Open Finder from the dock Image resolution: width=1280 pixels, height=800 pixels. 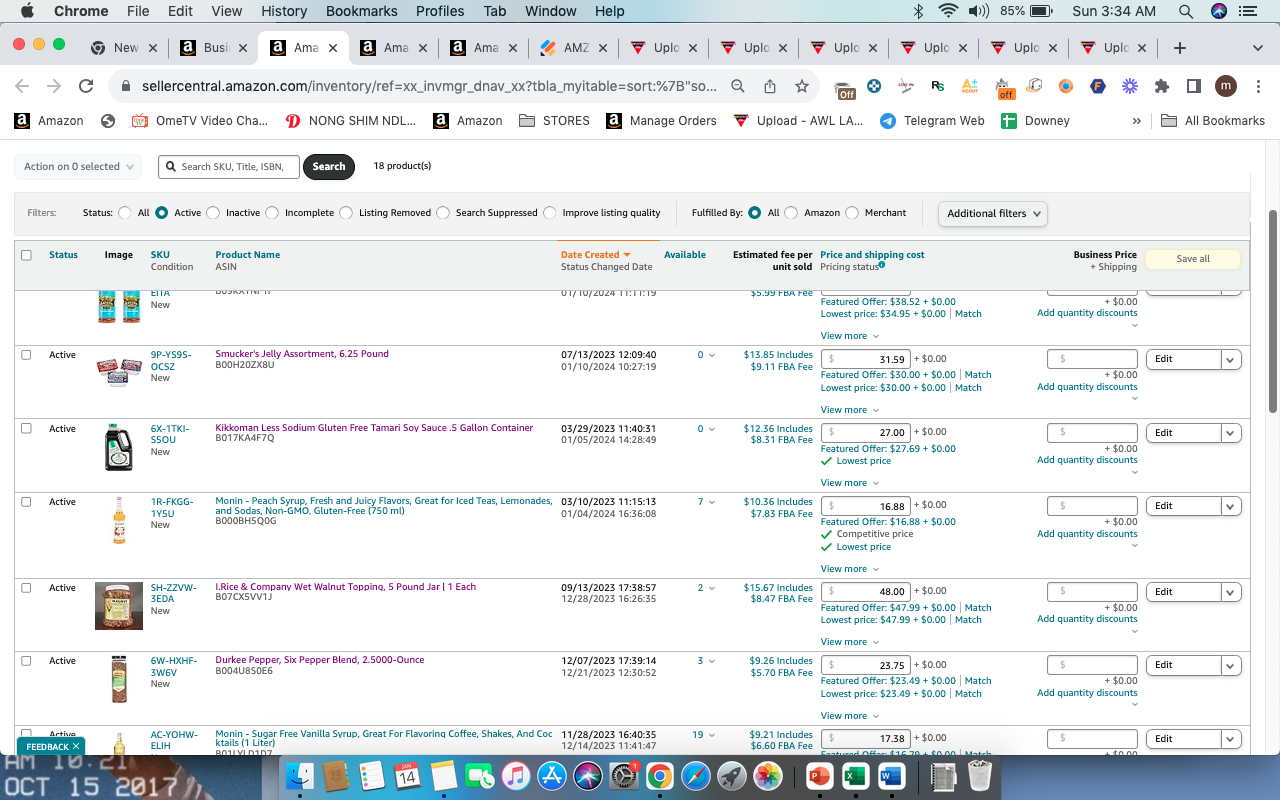(x=300, y=775)
